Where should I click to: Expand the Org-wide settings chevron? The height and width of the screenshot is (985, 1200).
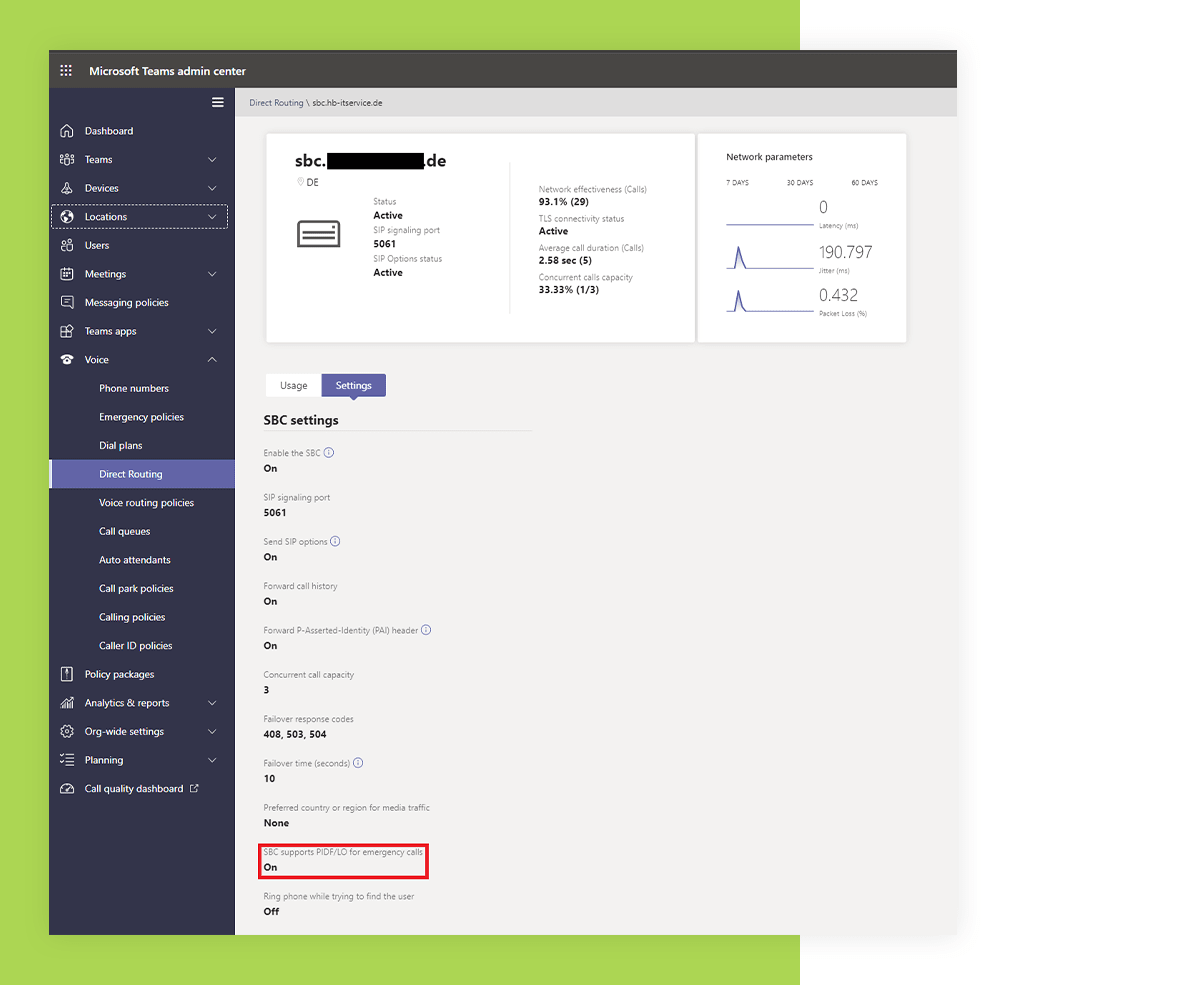tap(212, 731)
